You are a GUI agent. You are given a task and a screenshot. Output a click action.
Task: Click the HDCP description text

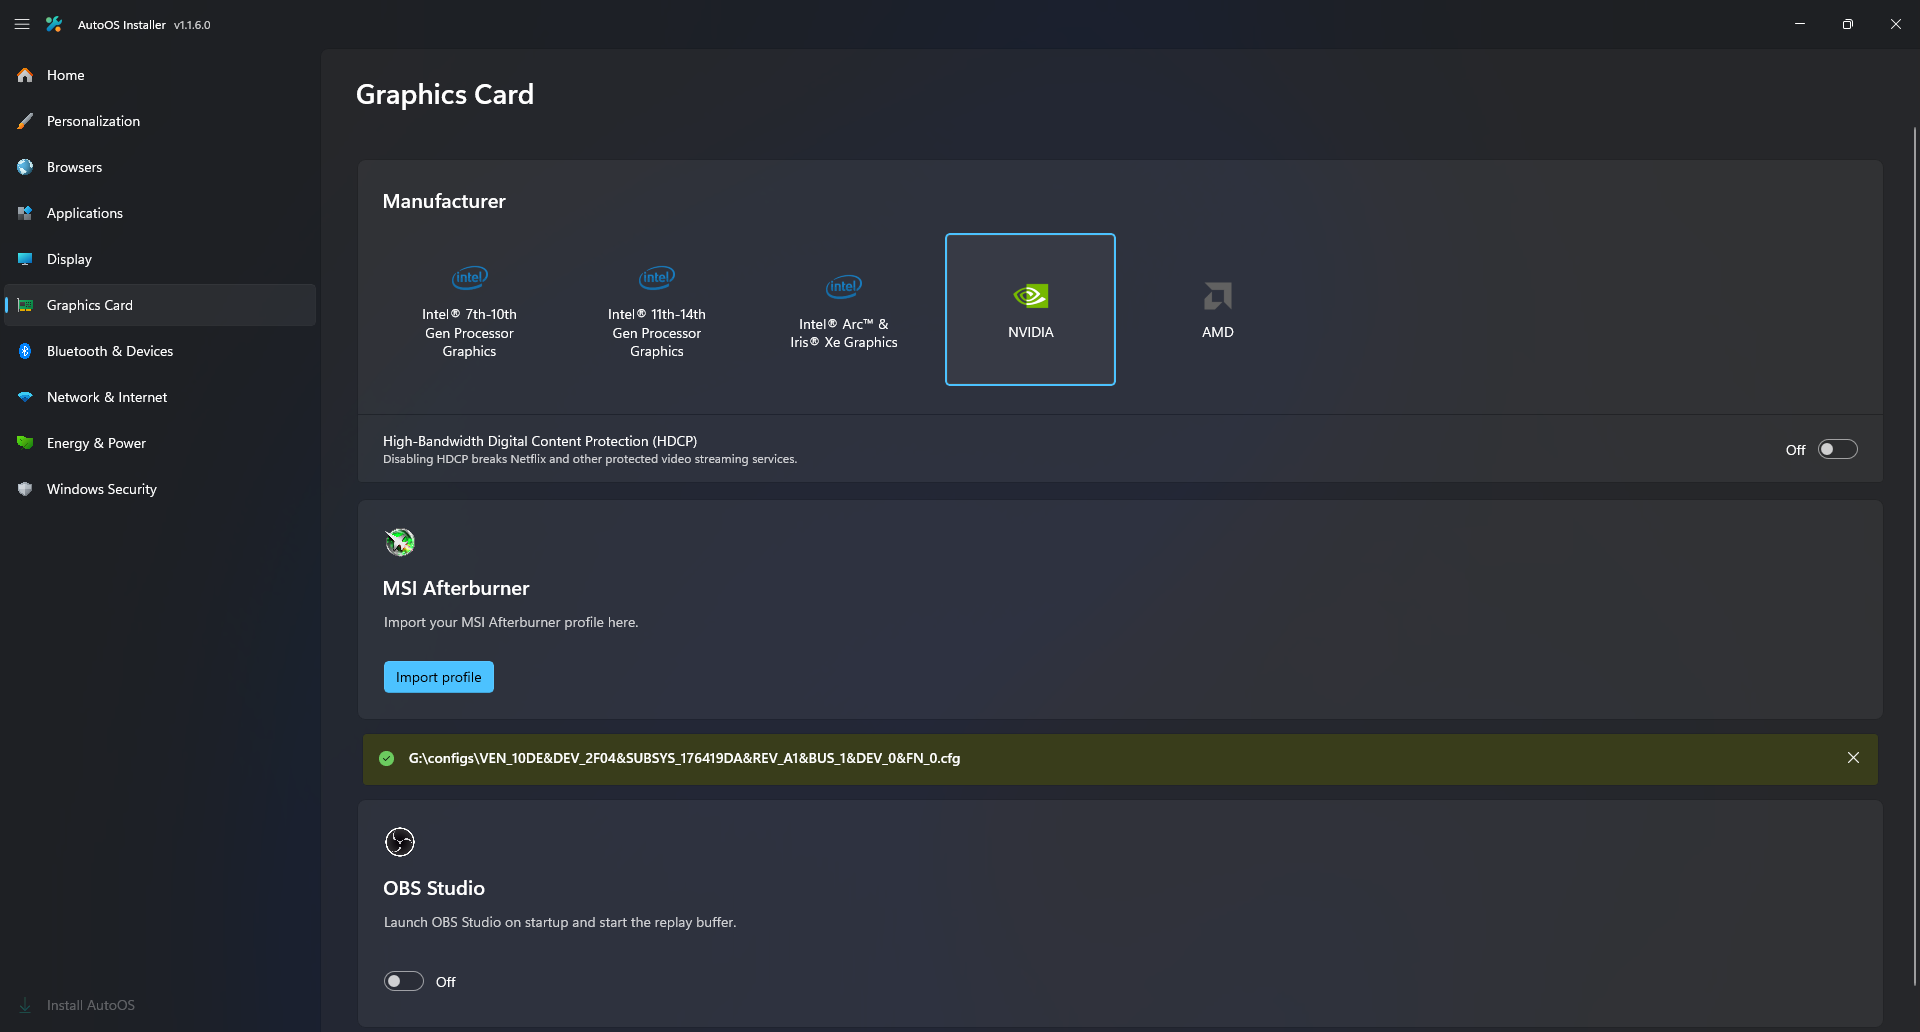[590, 459]
